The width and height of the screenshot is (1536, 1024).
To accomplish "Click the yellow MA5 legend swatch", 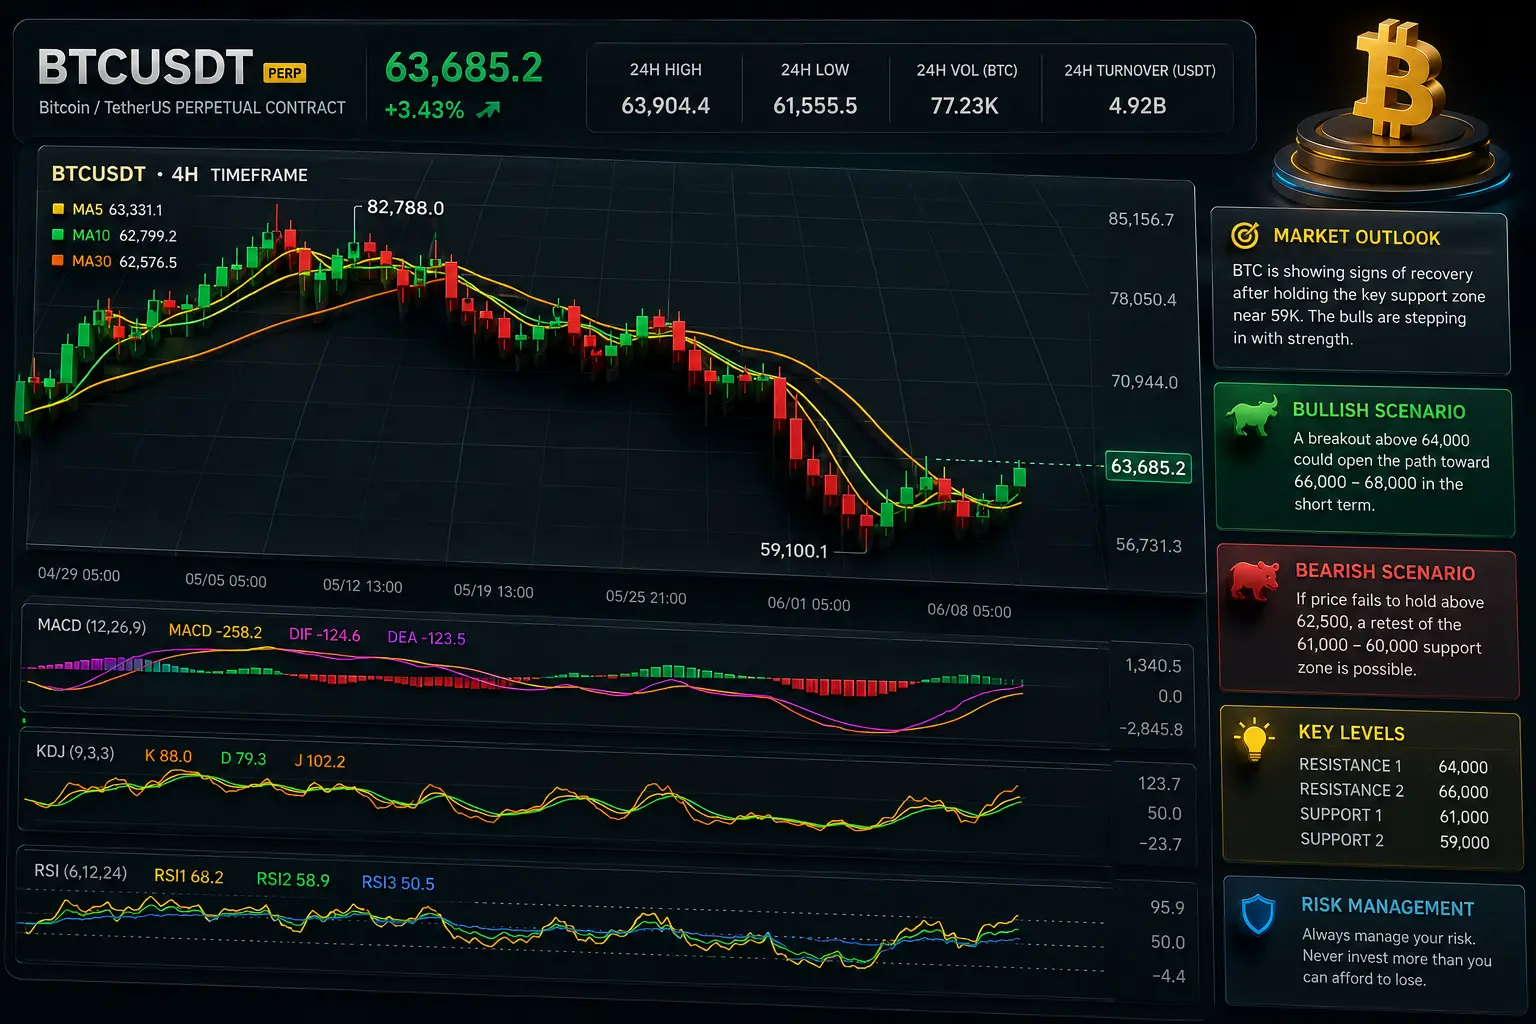I will 58,209.
